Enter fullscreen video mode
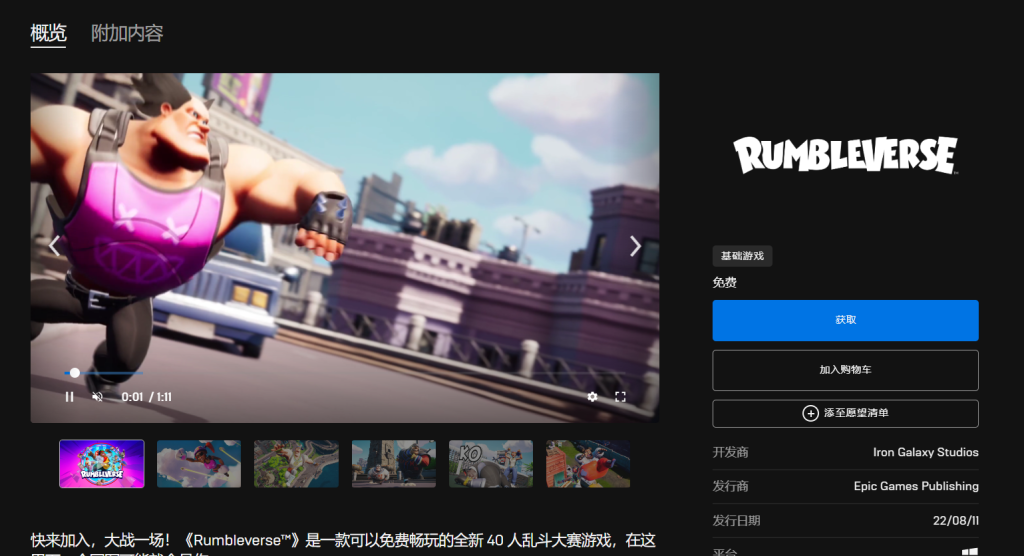1024x556 pixels. point(620,397)
